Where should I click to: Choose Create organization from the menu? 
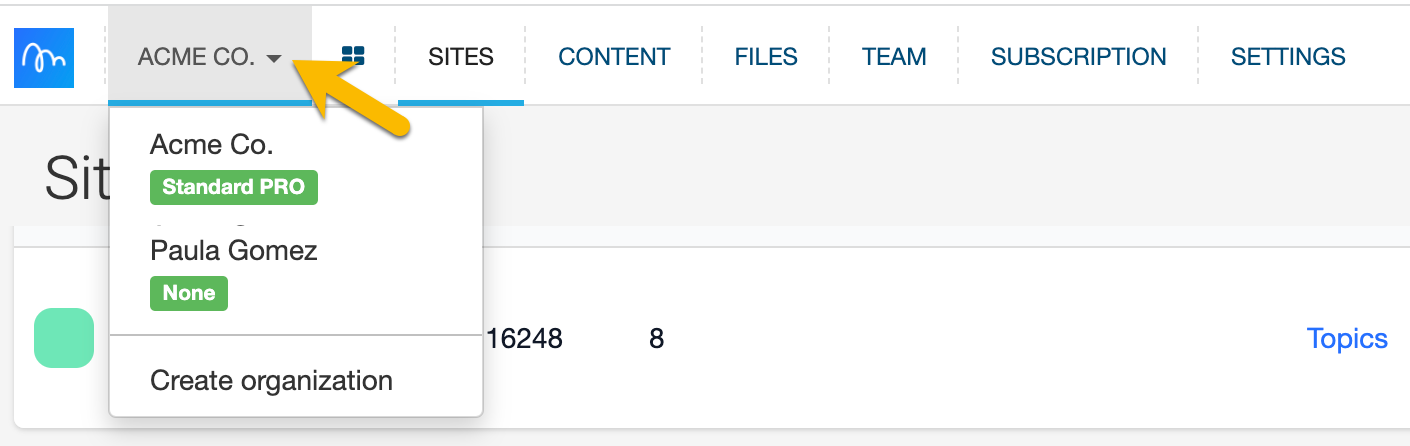coord(271,381)
